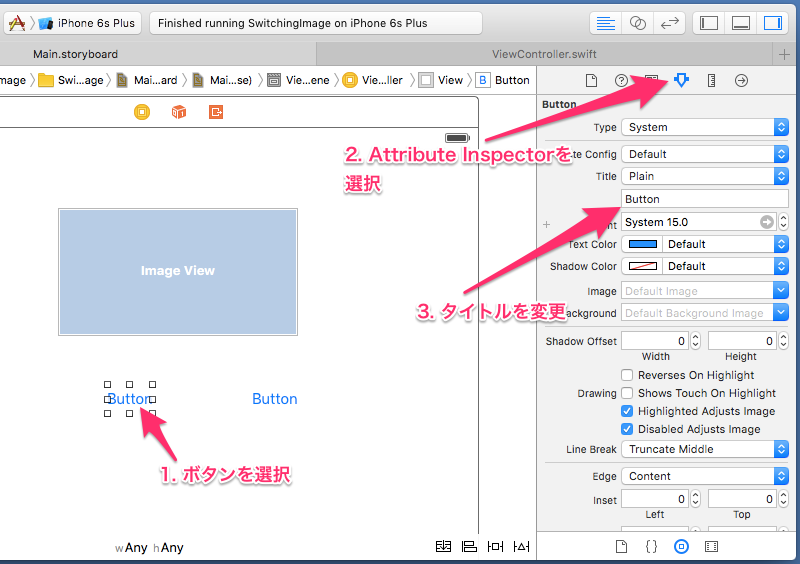
Task: Step the Inset Top value
Action: 784,499
